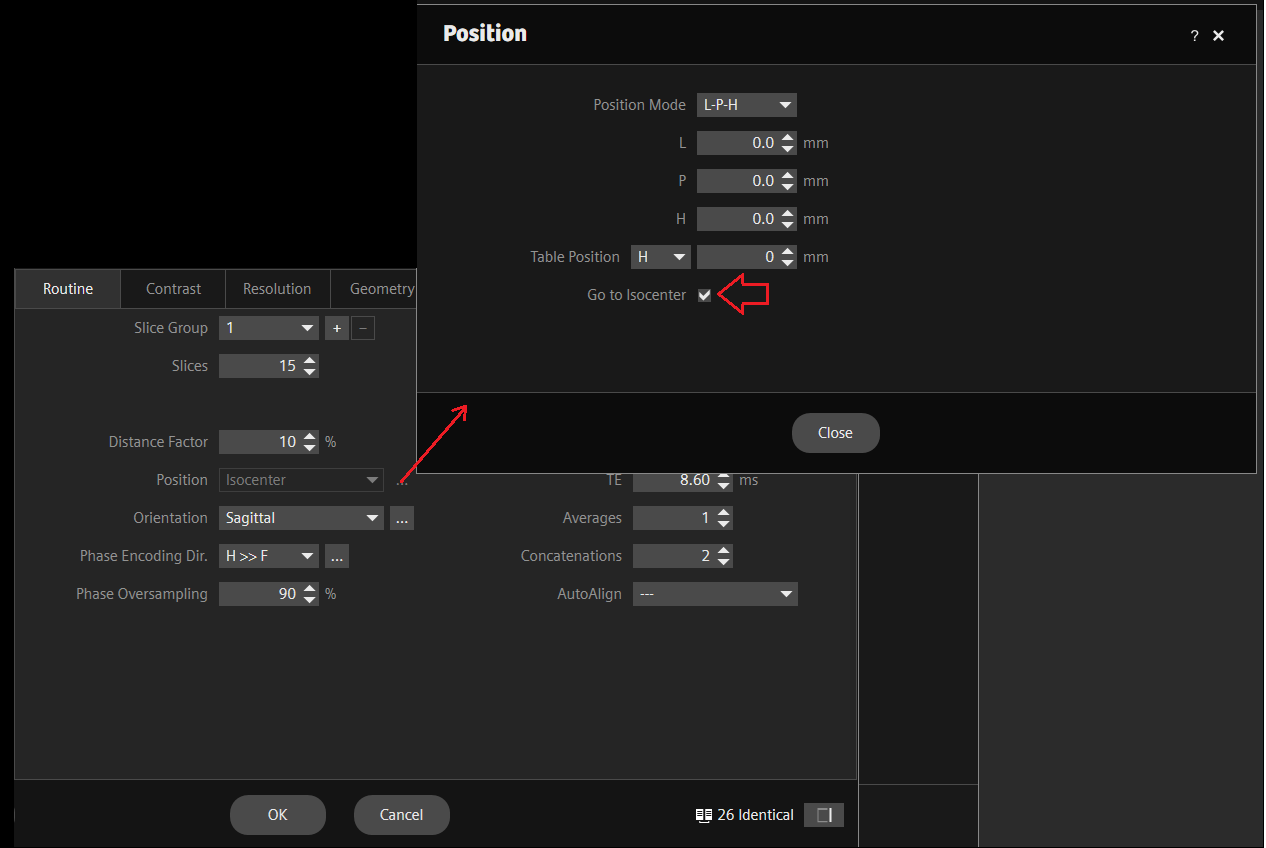Increase the H coordinate with up arrow
1266x848 pixels.
(788, 214)
